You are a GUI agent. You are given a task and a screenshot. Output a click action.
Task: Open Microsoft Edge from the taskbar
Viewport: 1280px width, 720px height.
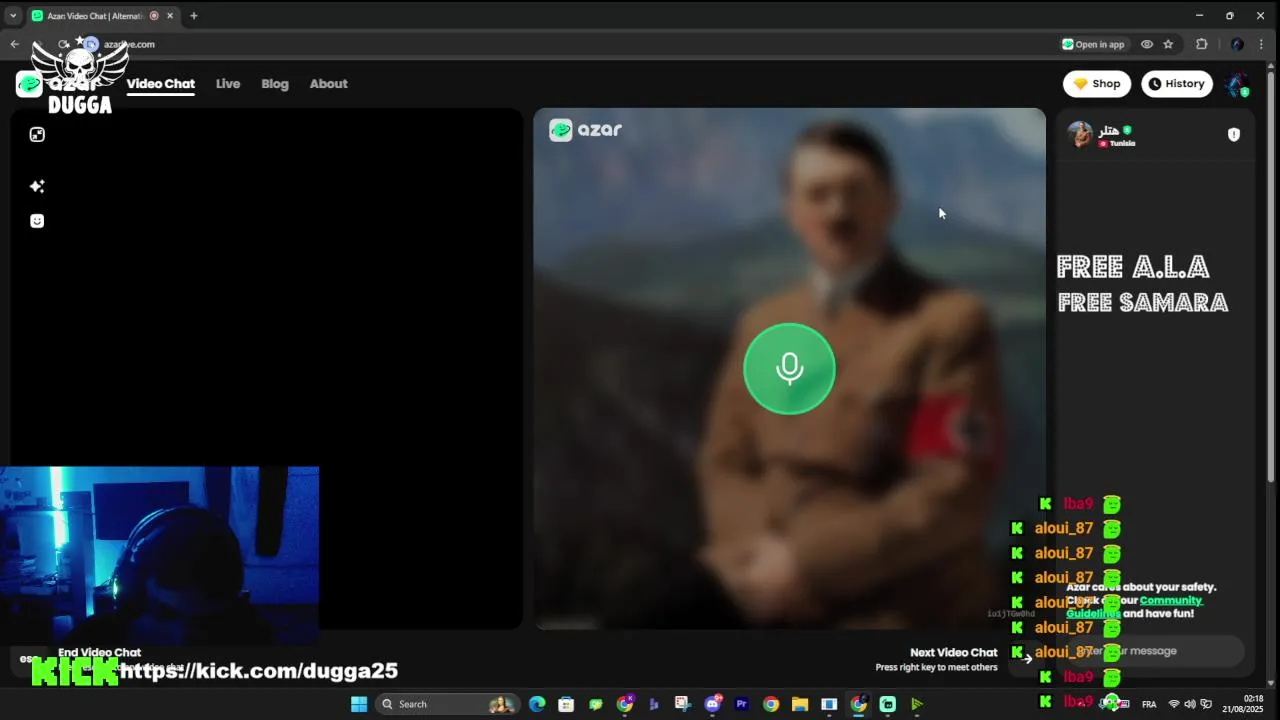537,704
